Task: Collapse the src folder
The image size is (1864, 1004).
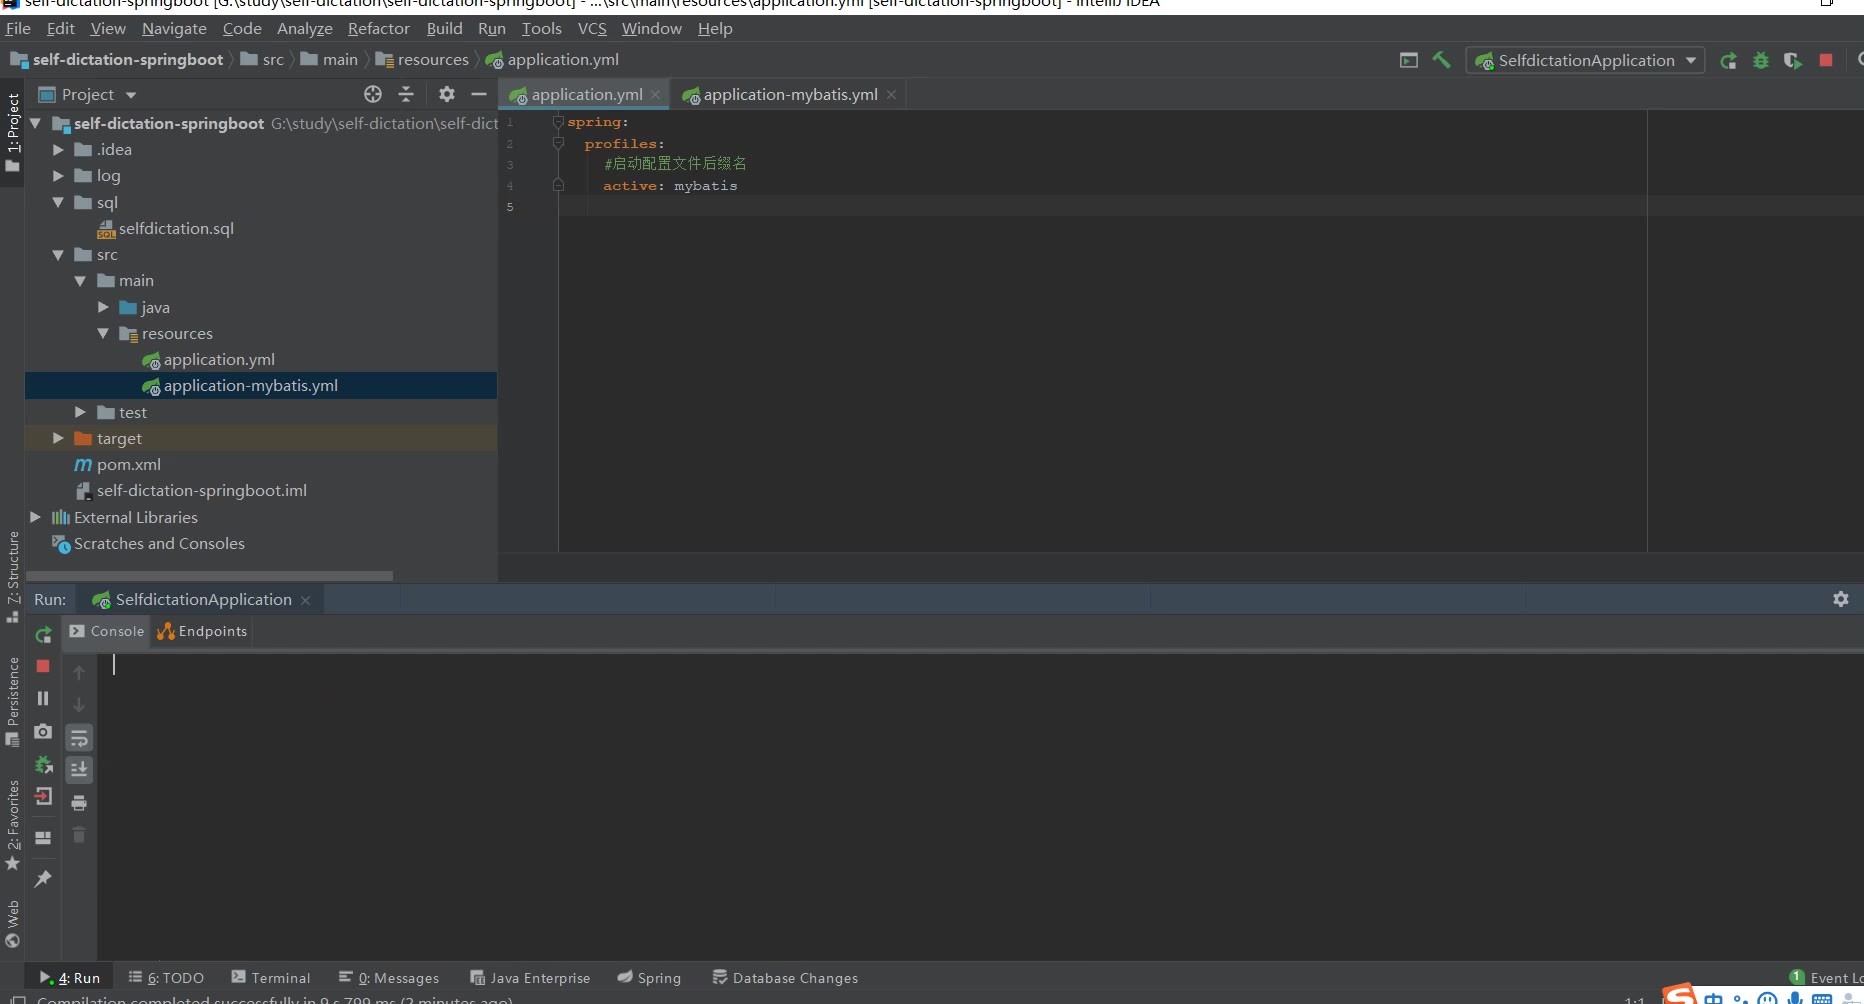Action: [x=58, y=254]
